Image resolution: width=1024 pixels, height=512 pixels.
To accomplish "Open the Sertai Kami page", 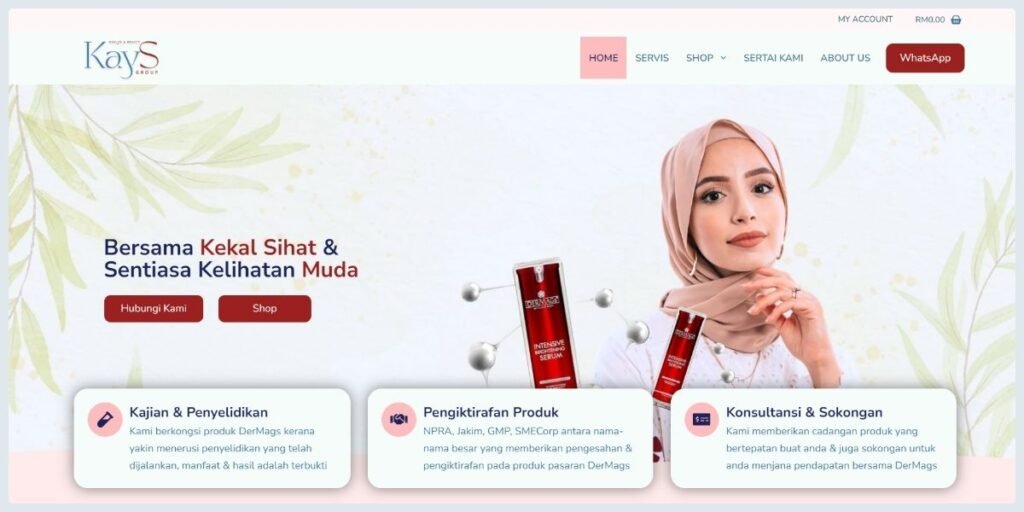I will 773,58.
